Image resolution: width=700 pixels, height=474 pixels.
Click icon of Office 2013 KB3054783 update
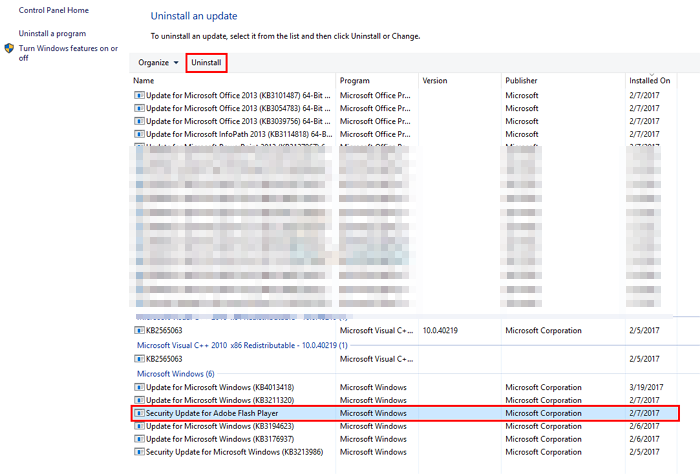[139, 108]
